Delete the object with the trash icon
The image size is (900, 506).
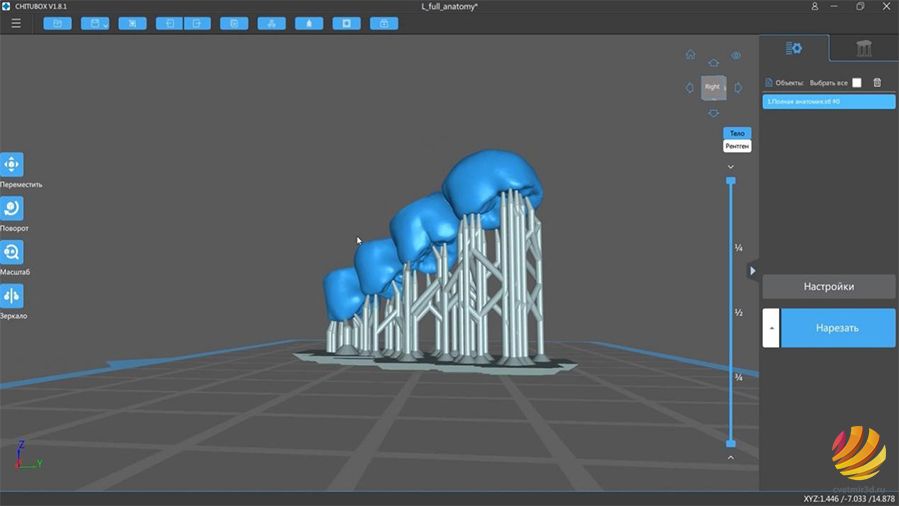click(877, 83)
